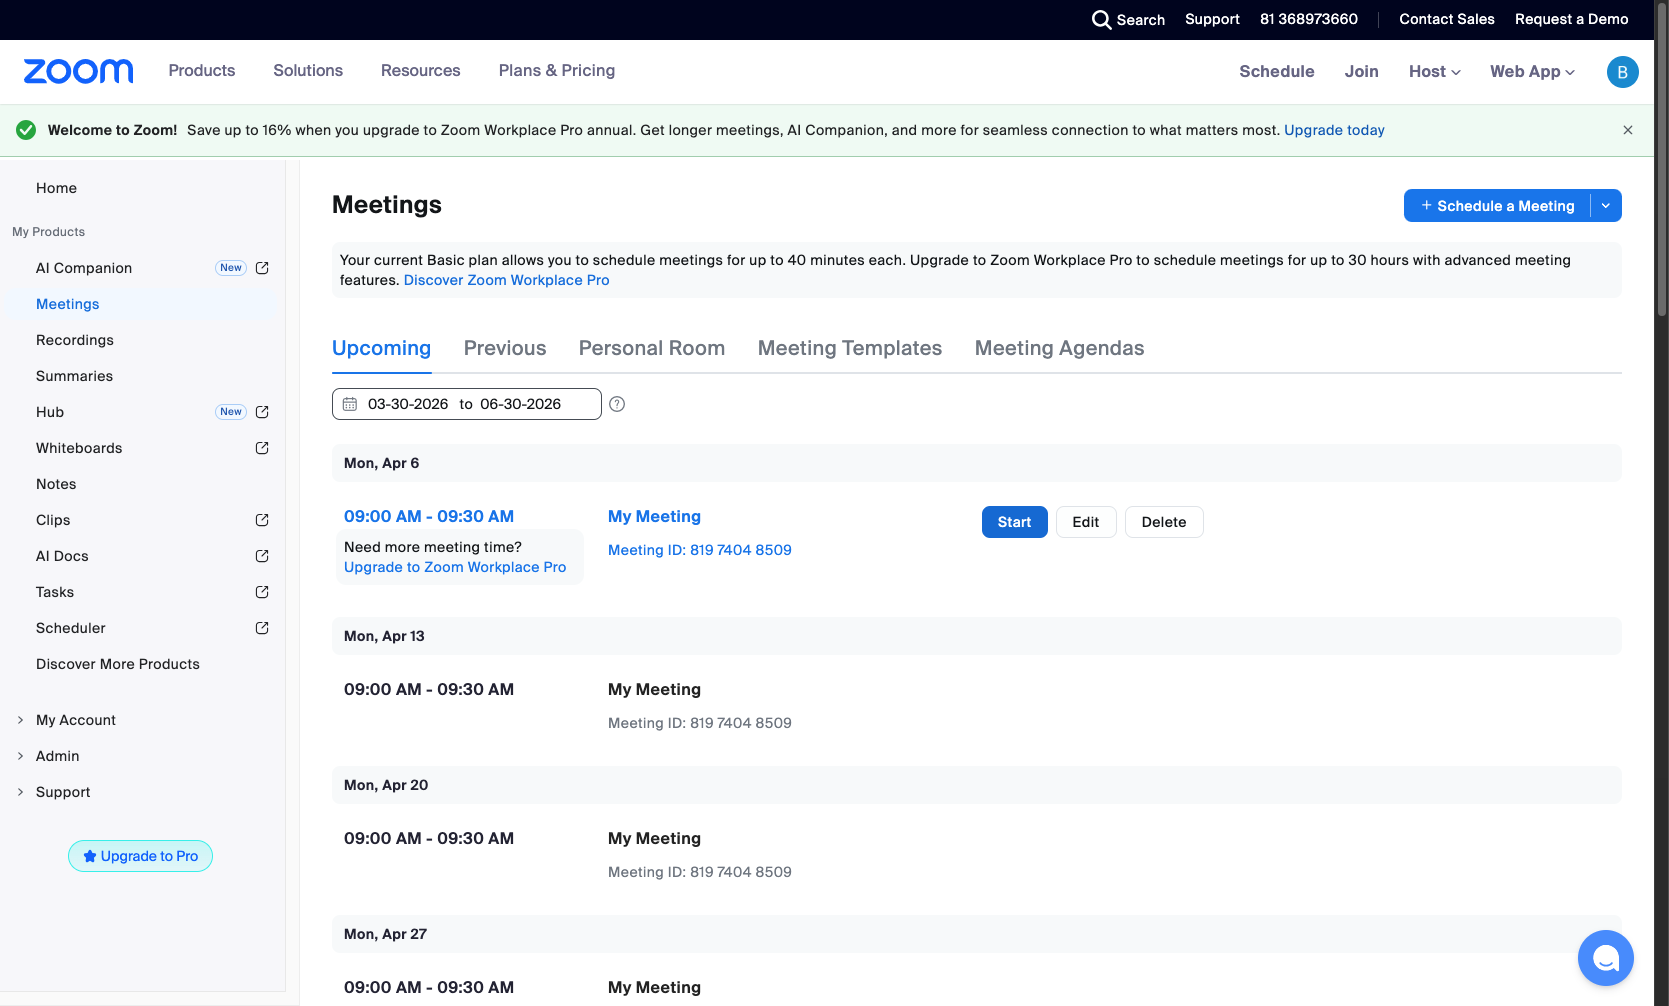This screenshot has height=1006, width=1669.
Task: Expand the Support sidebar section
Action: (20, 792)
